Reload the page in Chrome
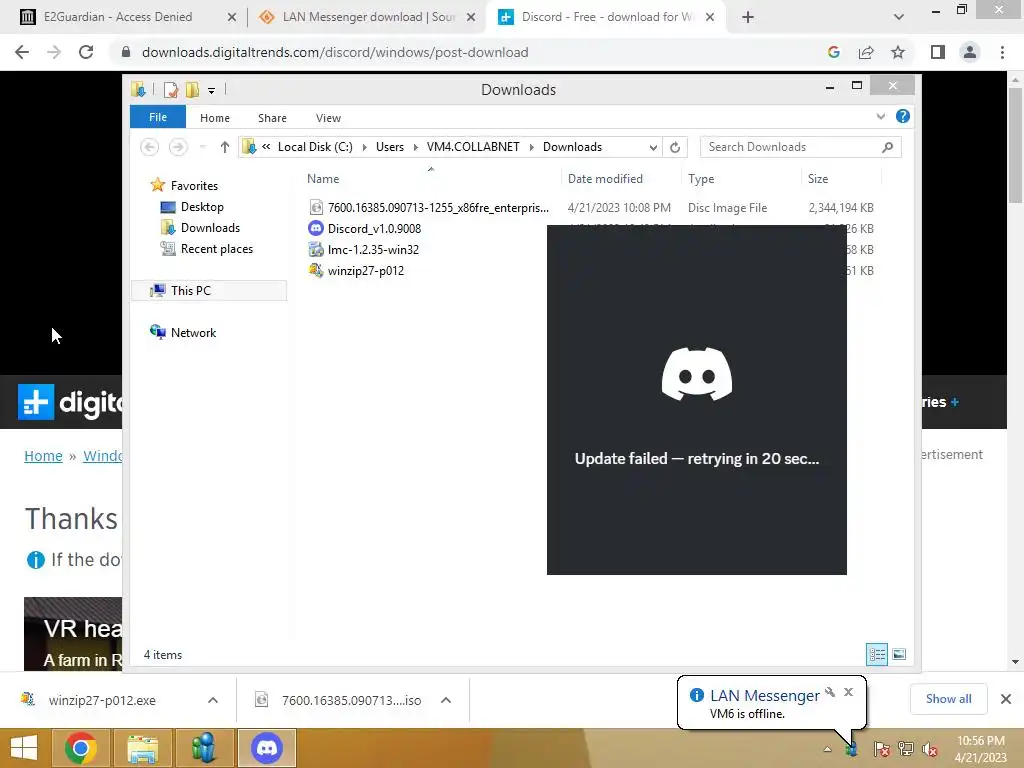The height and width of the screenshot is (768, 1024). point(86,52)
